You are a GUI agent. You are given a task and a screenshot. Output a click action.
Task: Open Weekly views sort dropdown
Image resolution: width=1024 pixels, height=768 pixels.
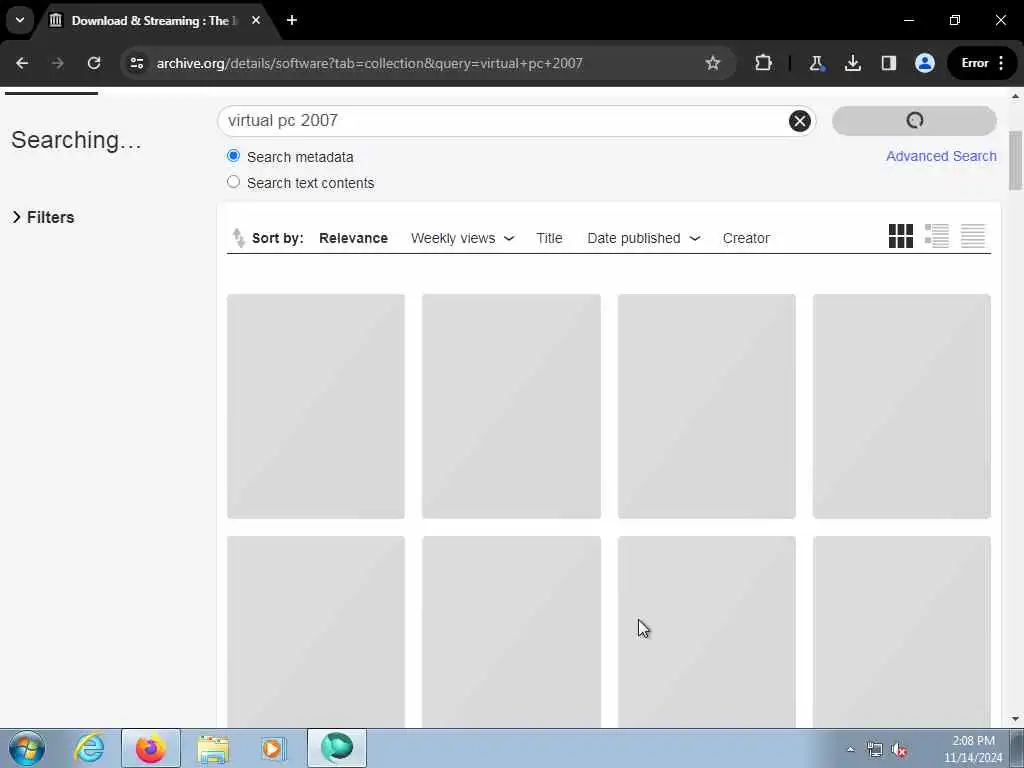coord(462,238)
